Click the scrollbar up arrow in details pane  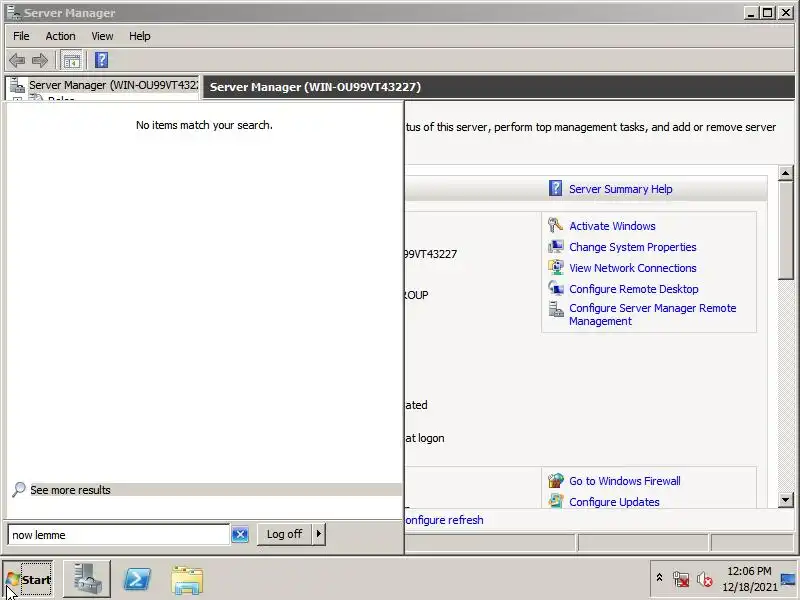[x=786, y=173]
